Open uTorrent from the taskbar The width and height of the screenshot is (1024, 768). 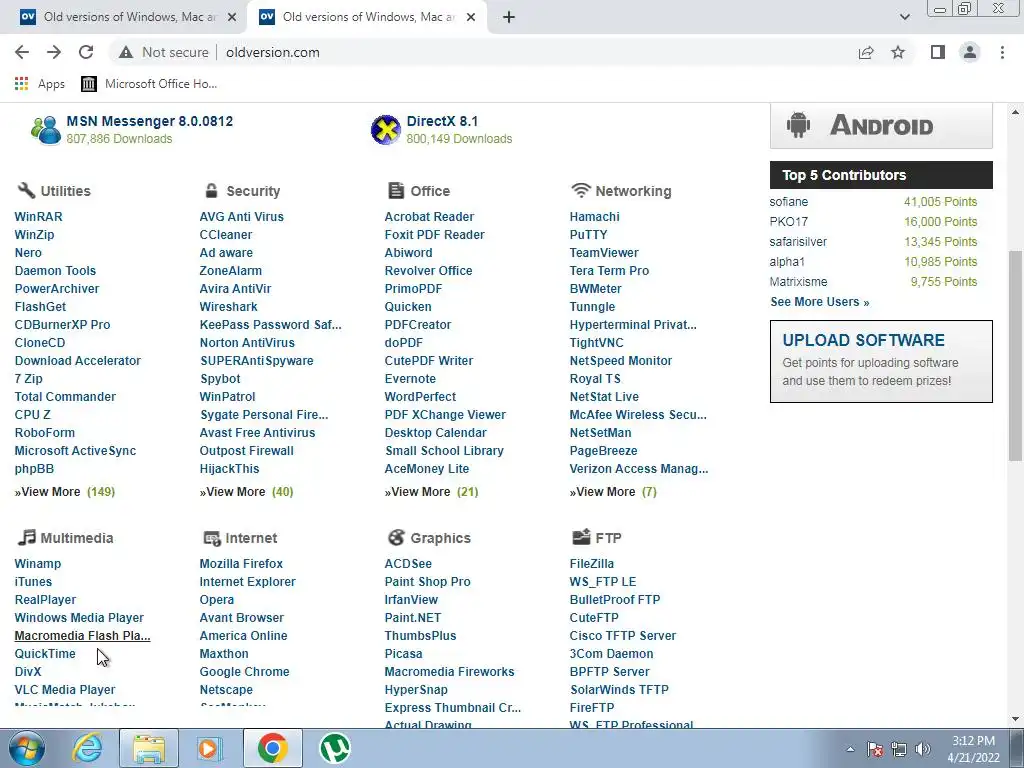pyautogui.click(x=335, y=748)
